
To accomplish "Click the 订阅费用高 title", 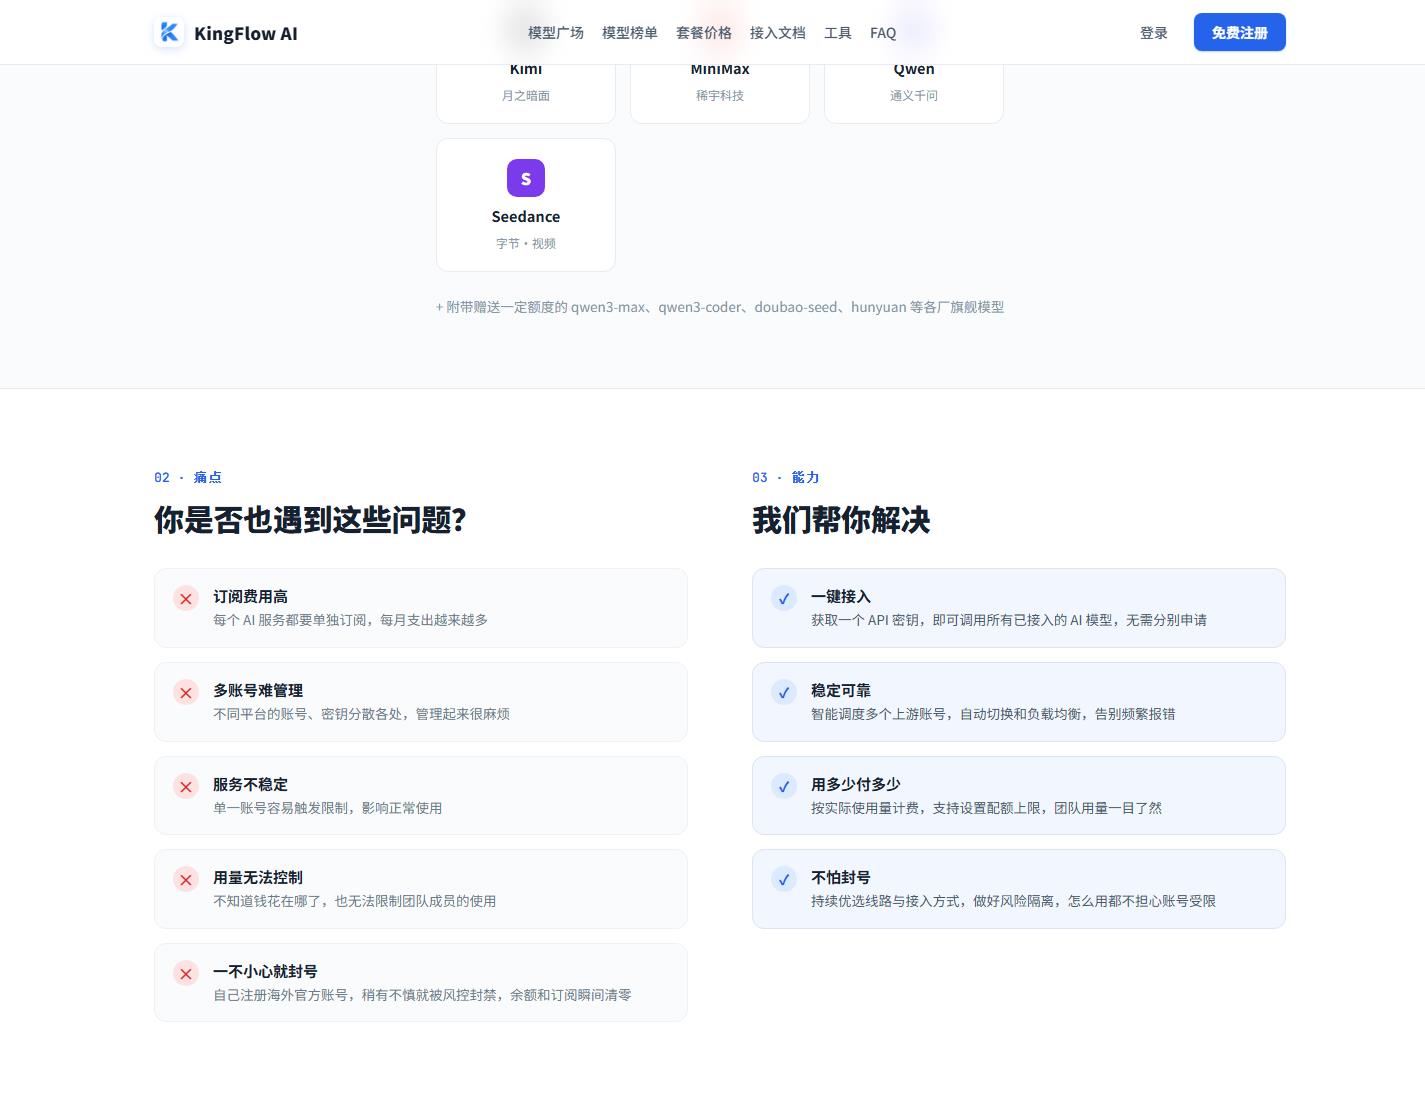I will [x=250, y=597].
